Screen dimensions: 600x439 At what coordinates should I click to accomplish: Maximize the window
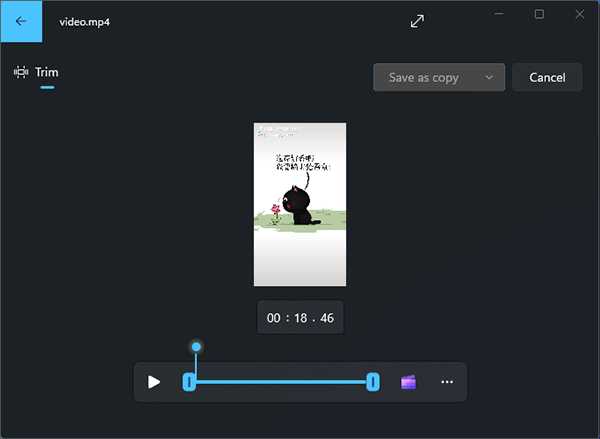tap(539, 14)
